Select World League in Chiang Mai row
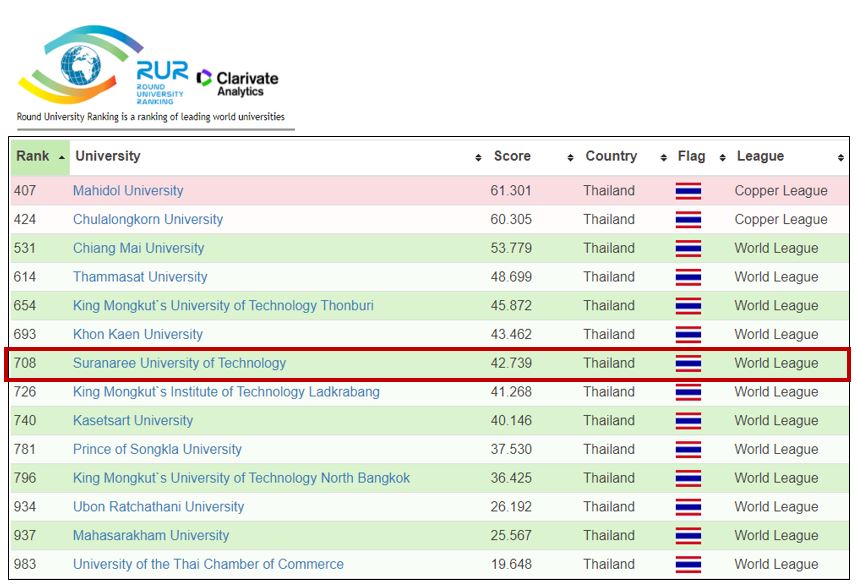 [x=777, y=248]
